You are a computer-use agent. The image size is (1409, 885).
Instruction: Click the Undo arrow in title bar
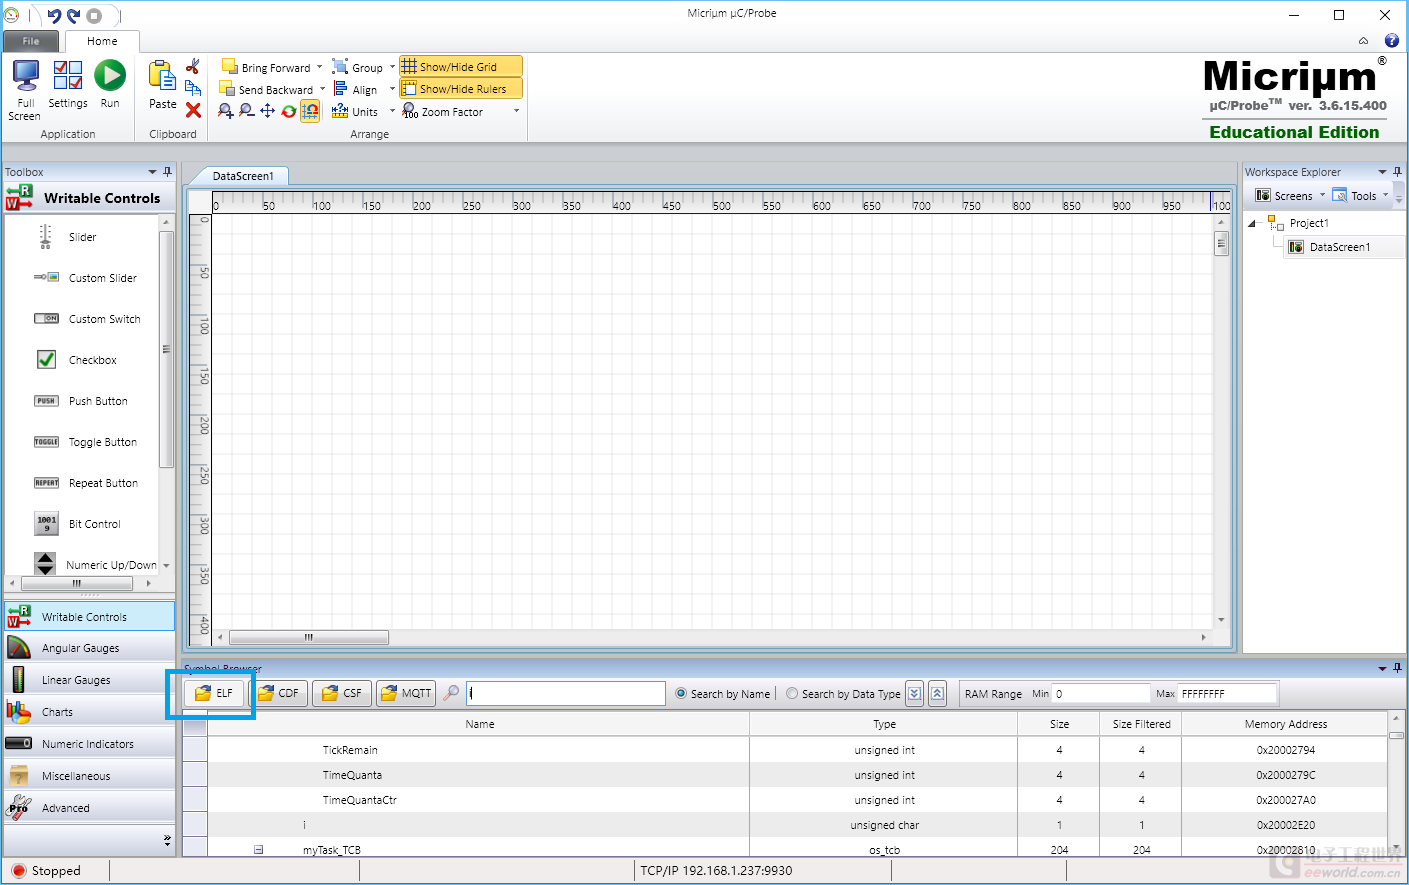[54, 15]
